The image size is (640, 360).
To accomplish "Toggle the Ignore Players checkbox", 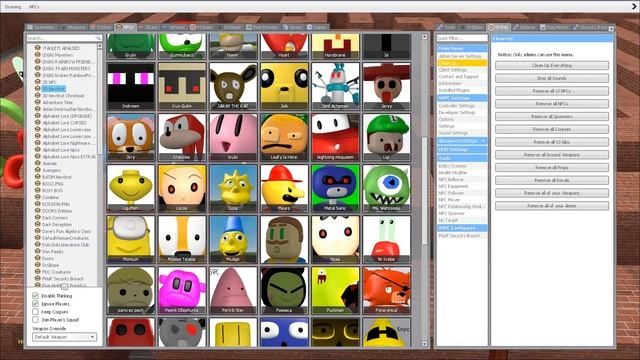I will click(35, 304).
